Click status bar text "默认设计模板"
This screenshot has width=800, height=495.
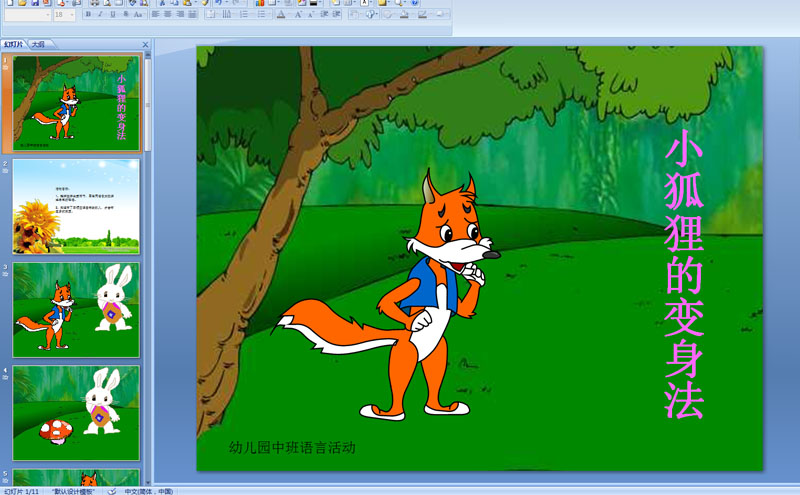[x=73, y=491]
